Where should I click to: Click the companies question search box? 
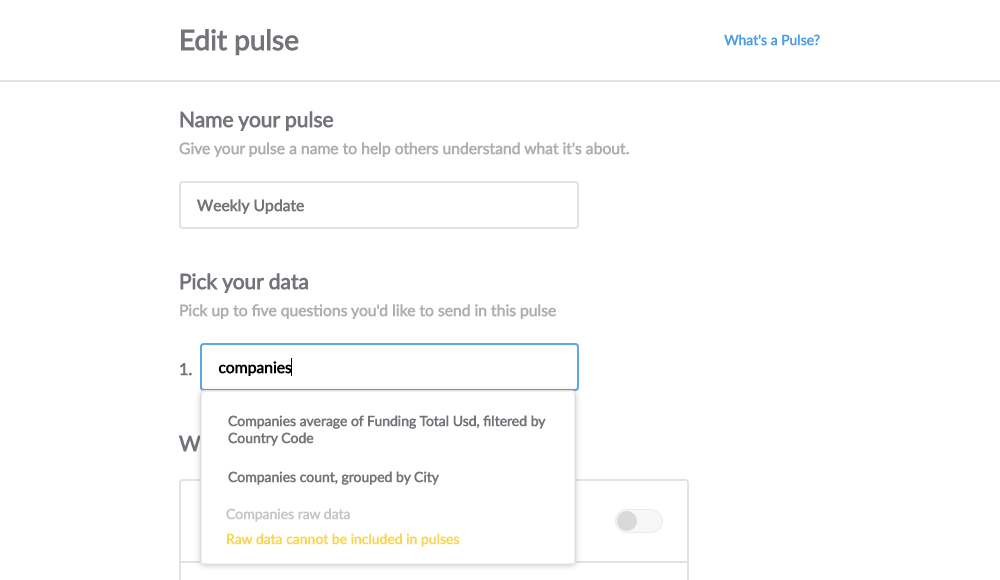click(x=389, y=367)
